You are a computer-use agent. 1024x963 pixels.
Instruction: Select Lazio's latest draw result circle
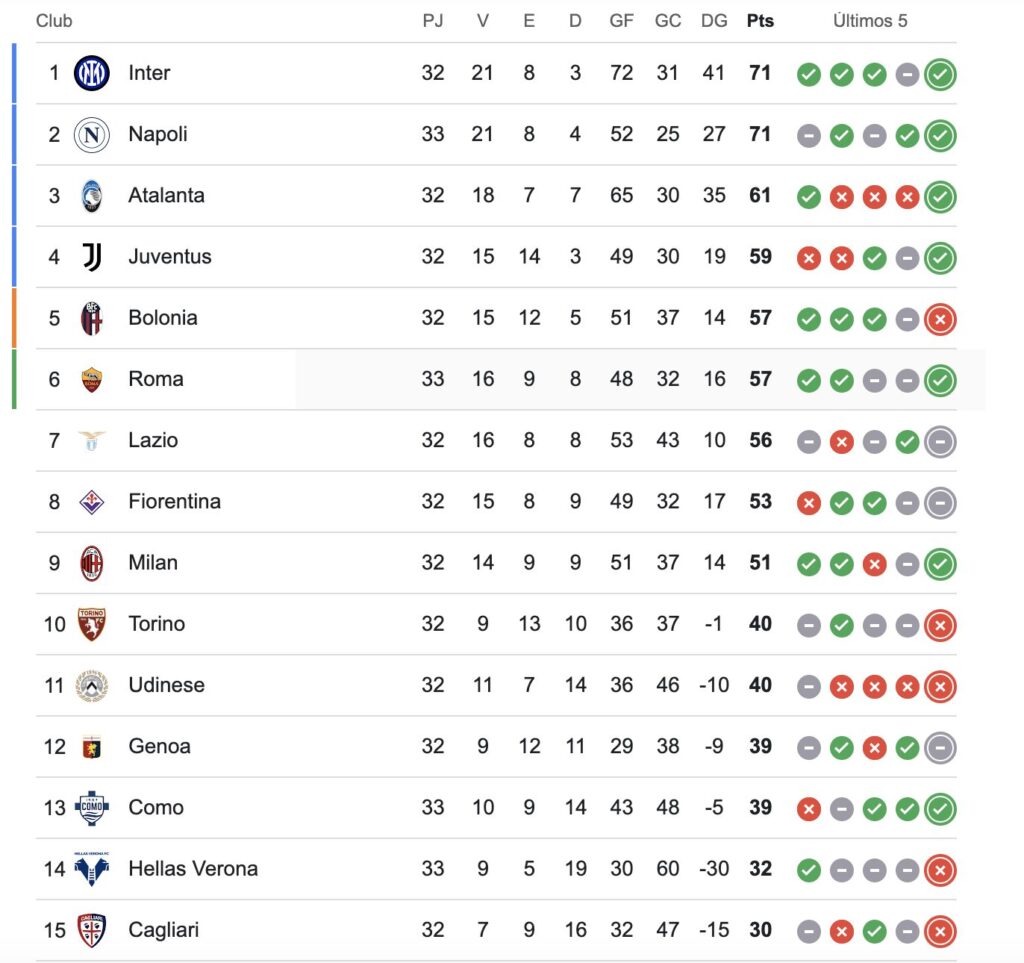pos(940,441)
